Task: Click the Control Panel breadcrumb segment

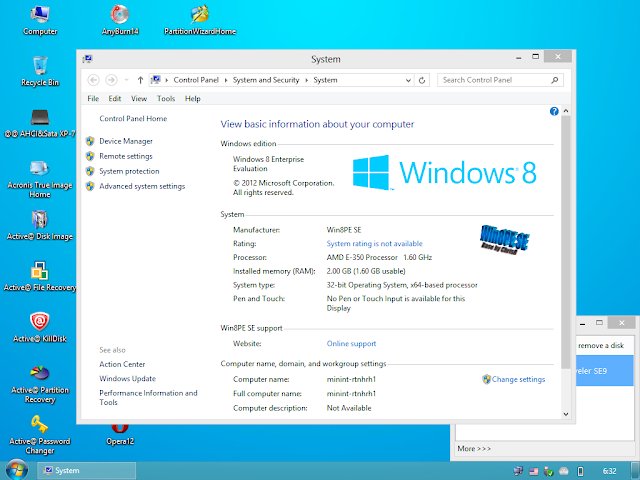Action: tap(196, 80)
